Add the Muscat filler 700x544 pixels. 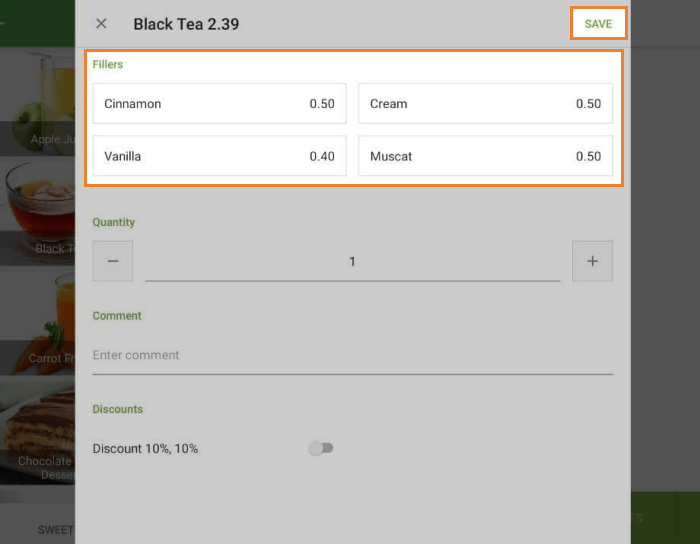coord(485,156)
